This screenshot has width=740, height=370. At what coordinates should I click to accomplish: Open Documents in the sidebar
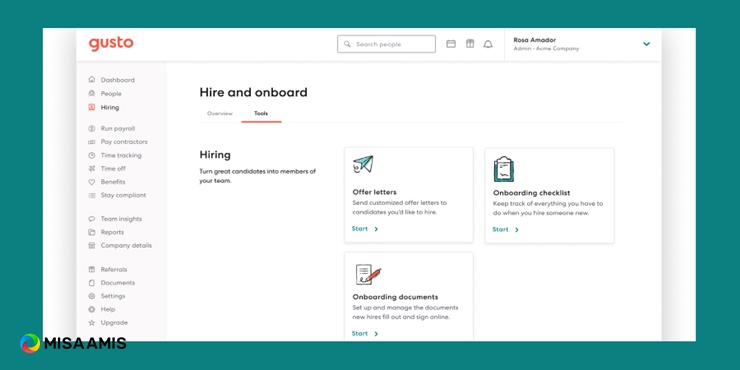pos(118,283)
